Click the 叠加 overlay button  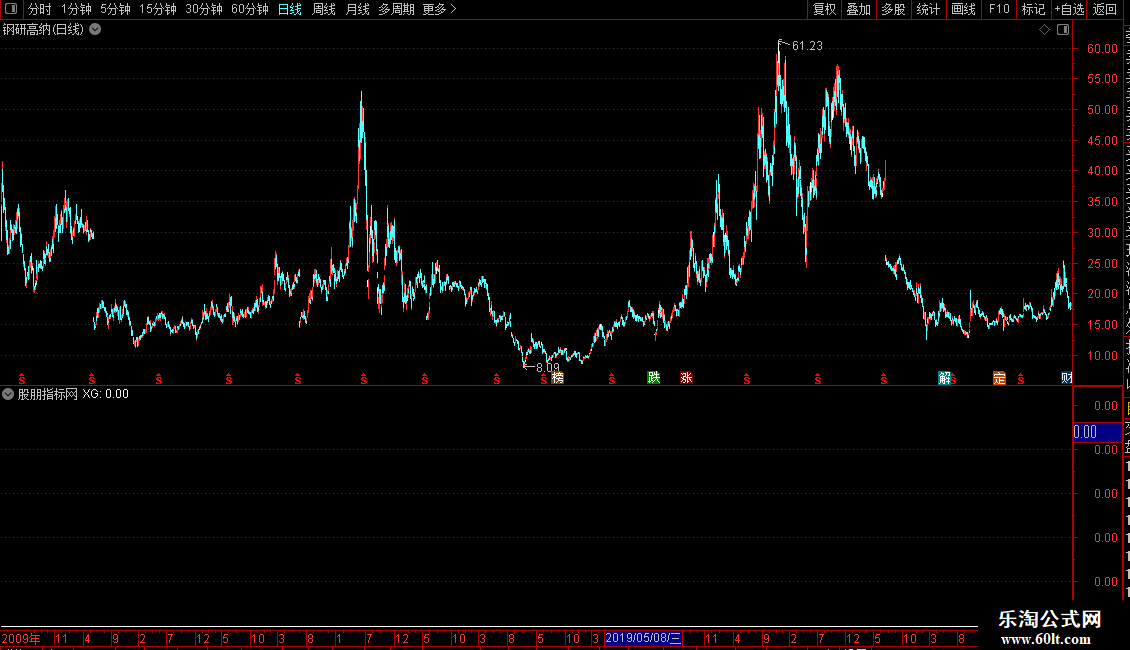[x=859, y=9]
